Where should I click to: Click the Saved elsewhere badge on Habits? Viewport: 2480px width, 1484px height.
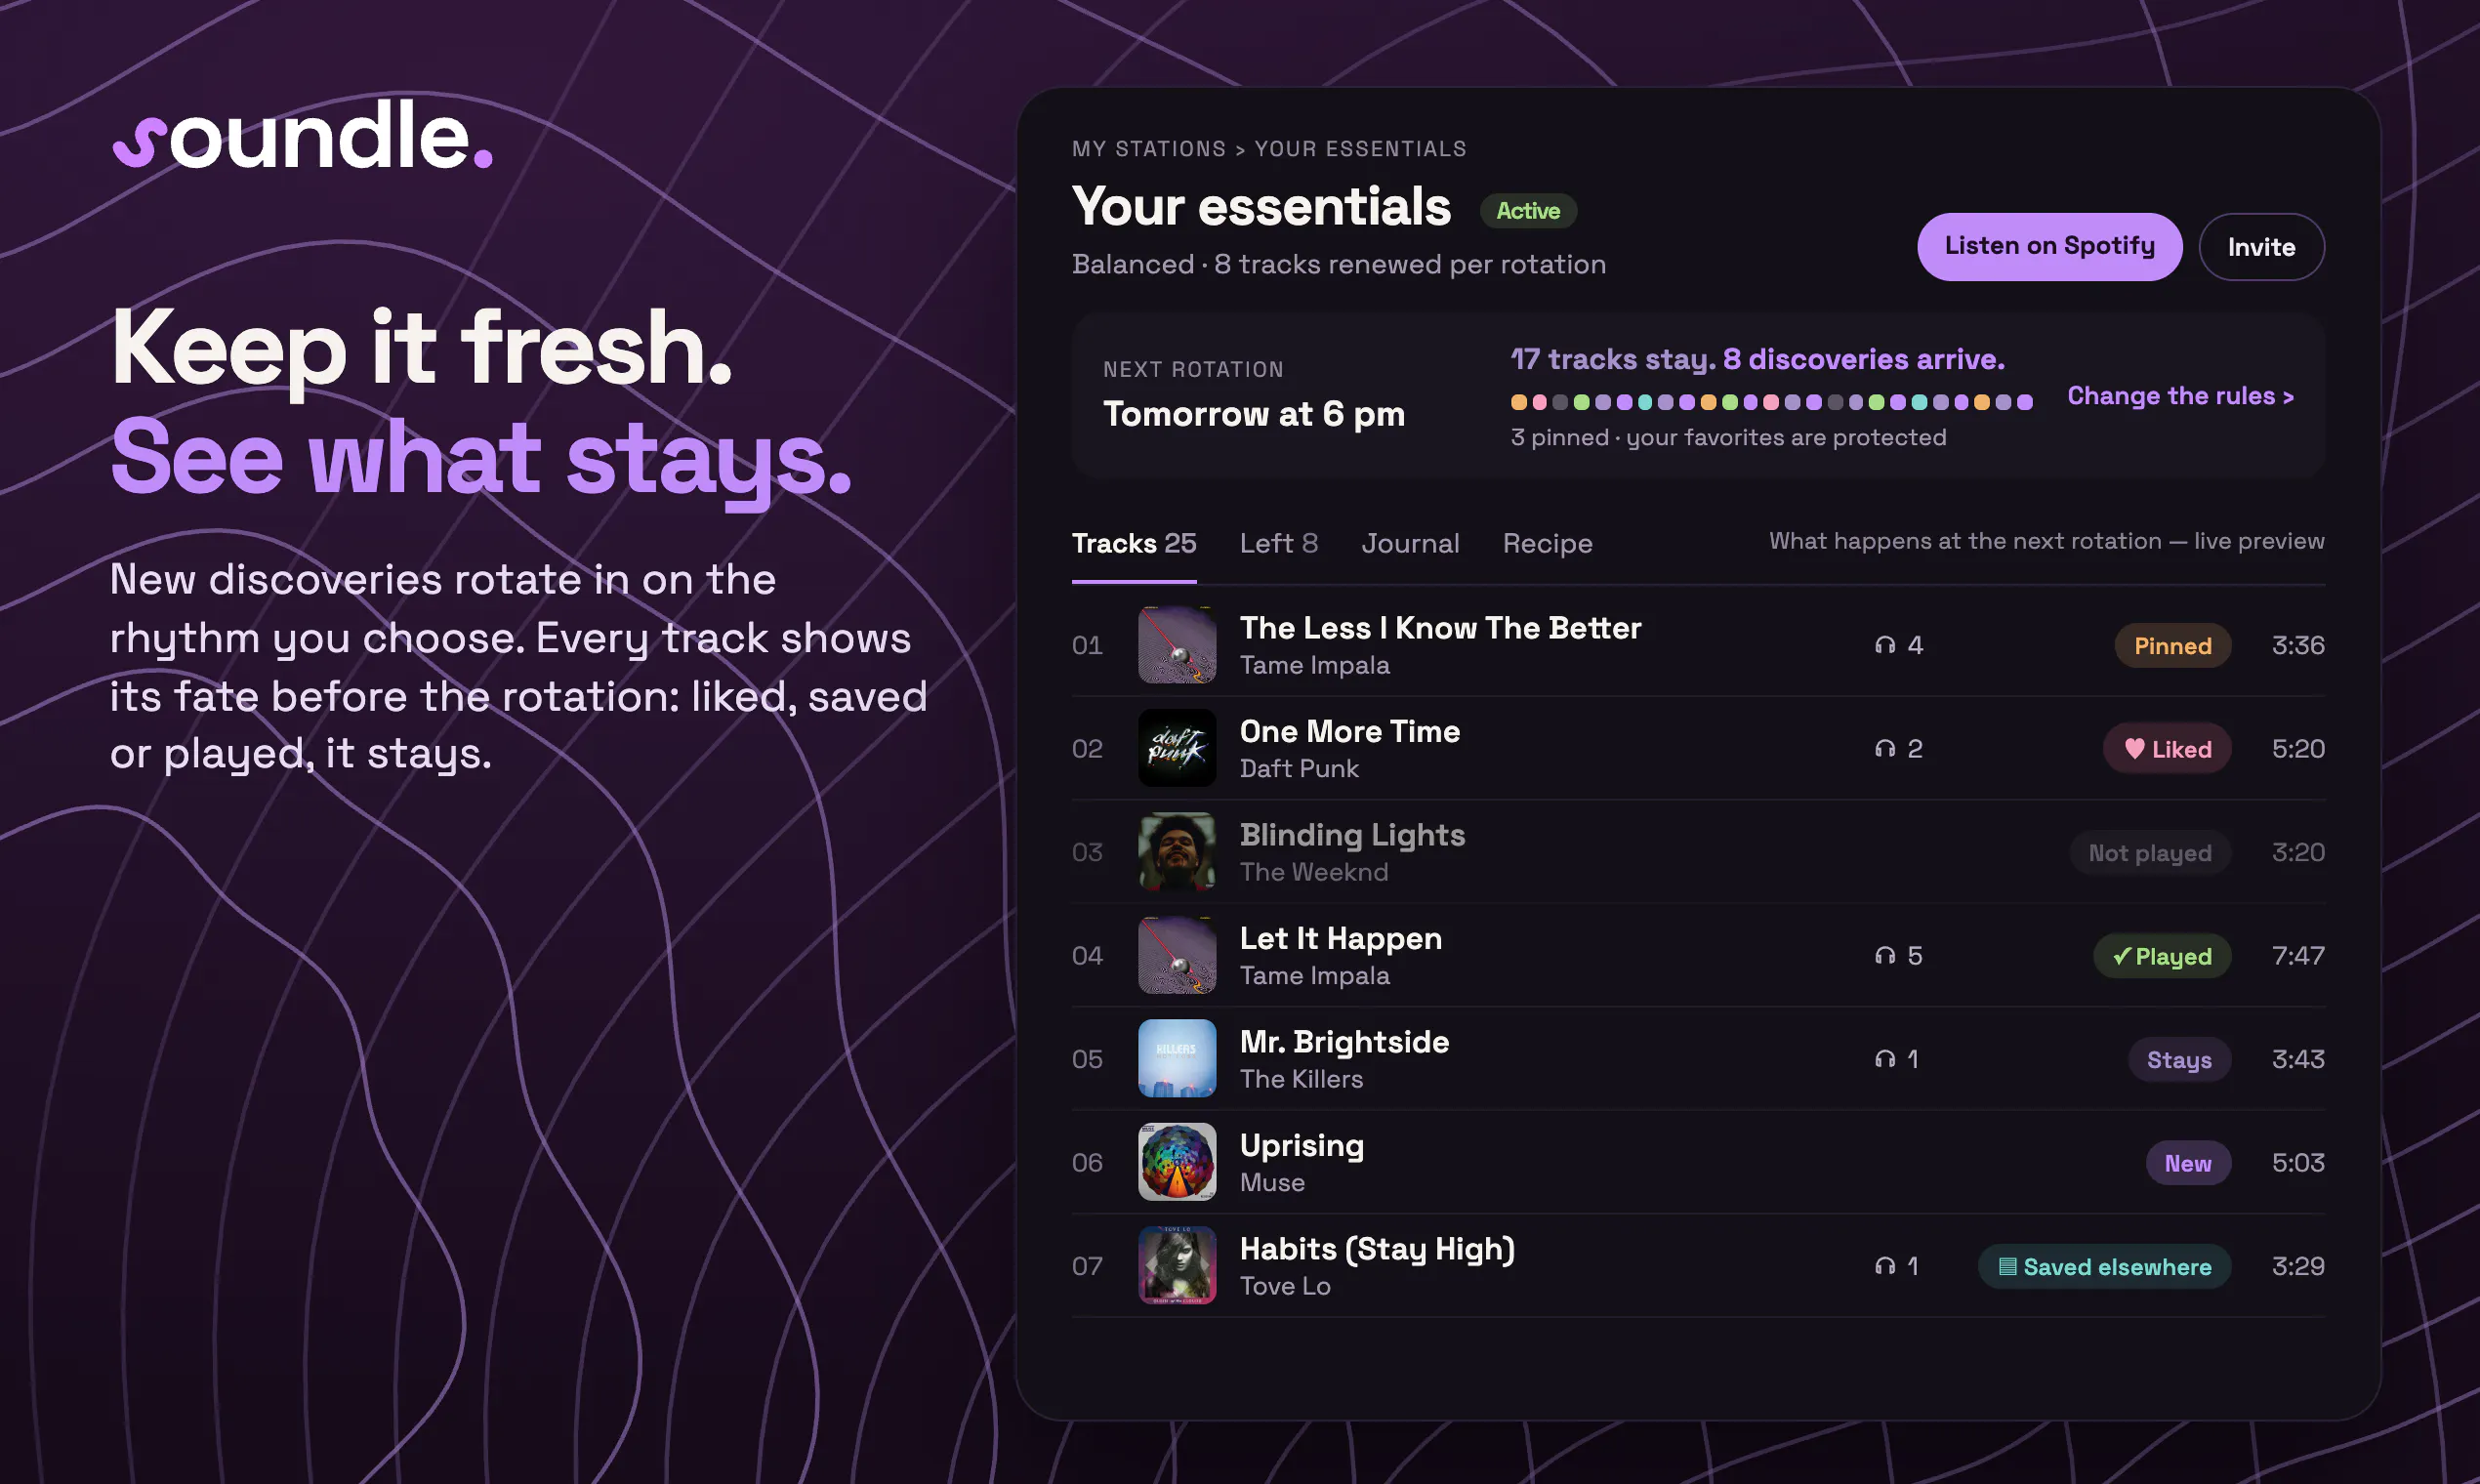[2104, 1267]
